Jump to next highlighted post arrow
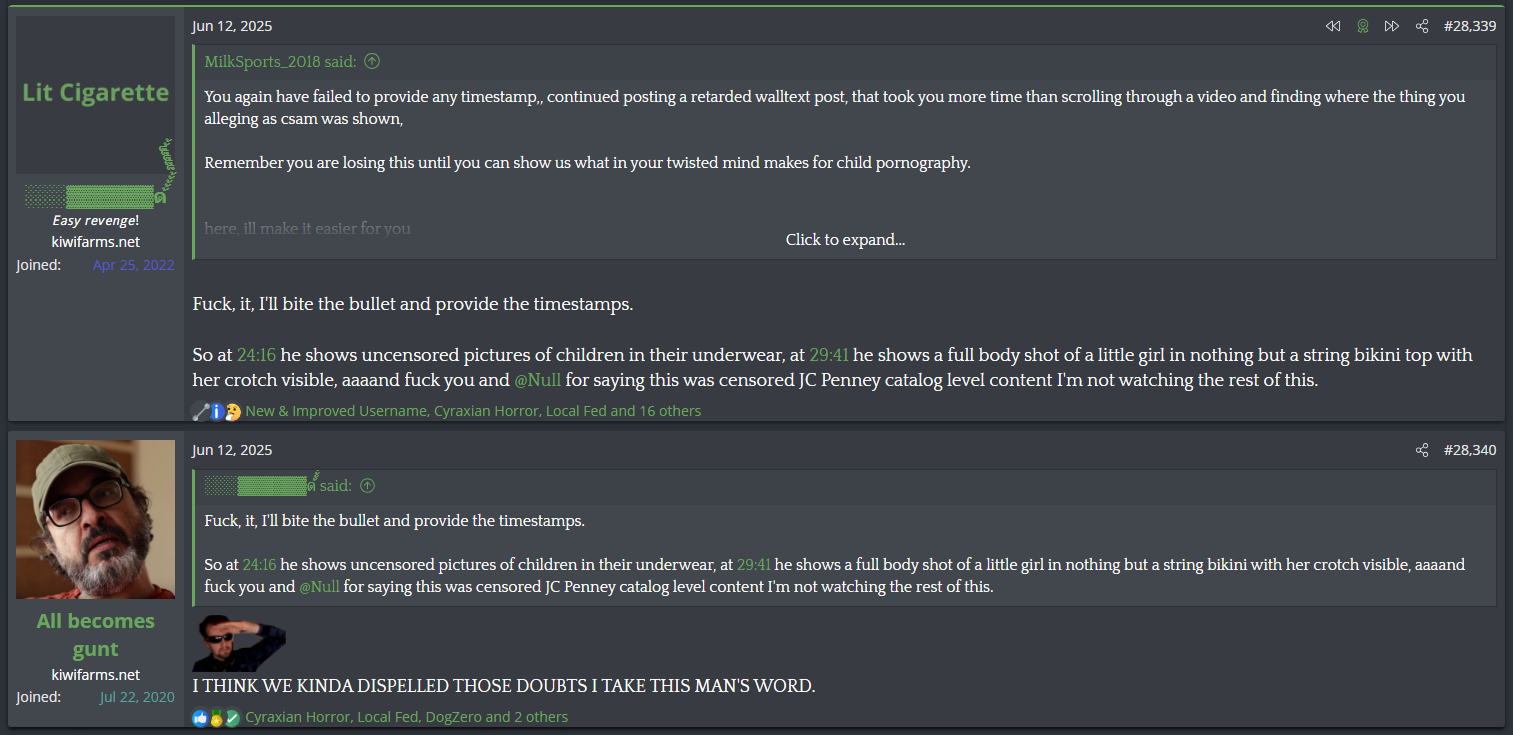 1391,26
